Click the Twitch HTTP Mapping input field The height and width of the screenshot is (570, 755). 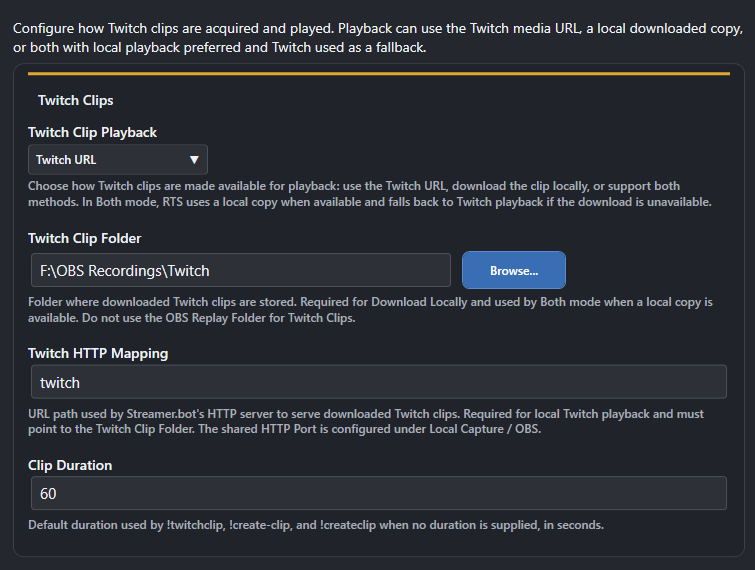tap(378, 382)
